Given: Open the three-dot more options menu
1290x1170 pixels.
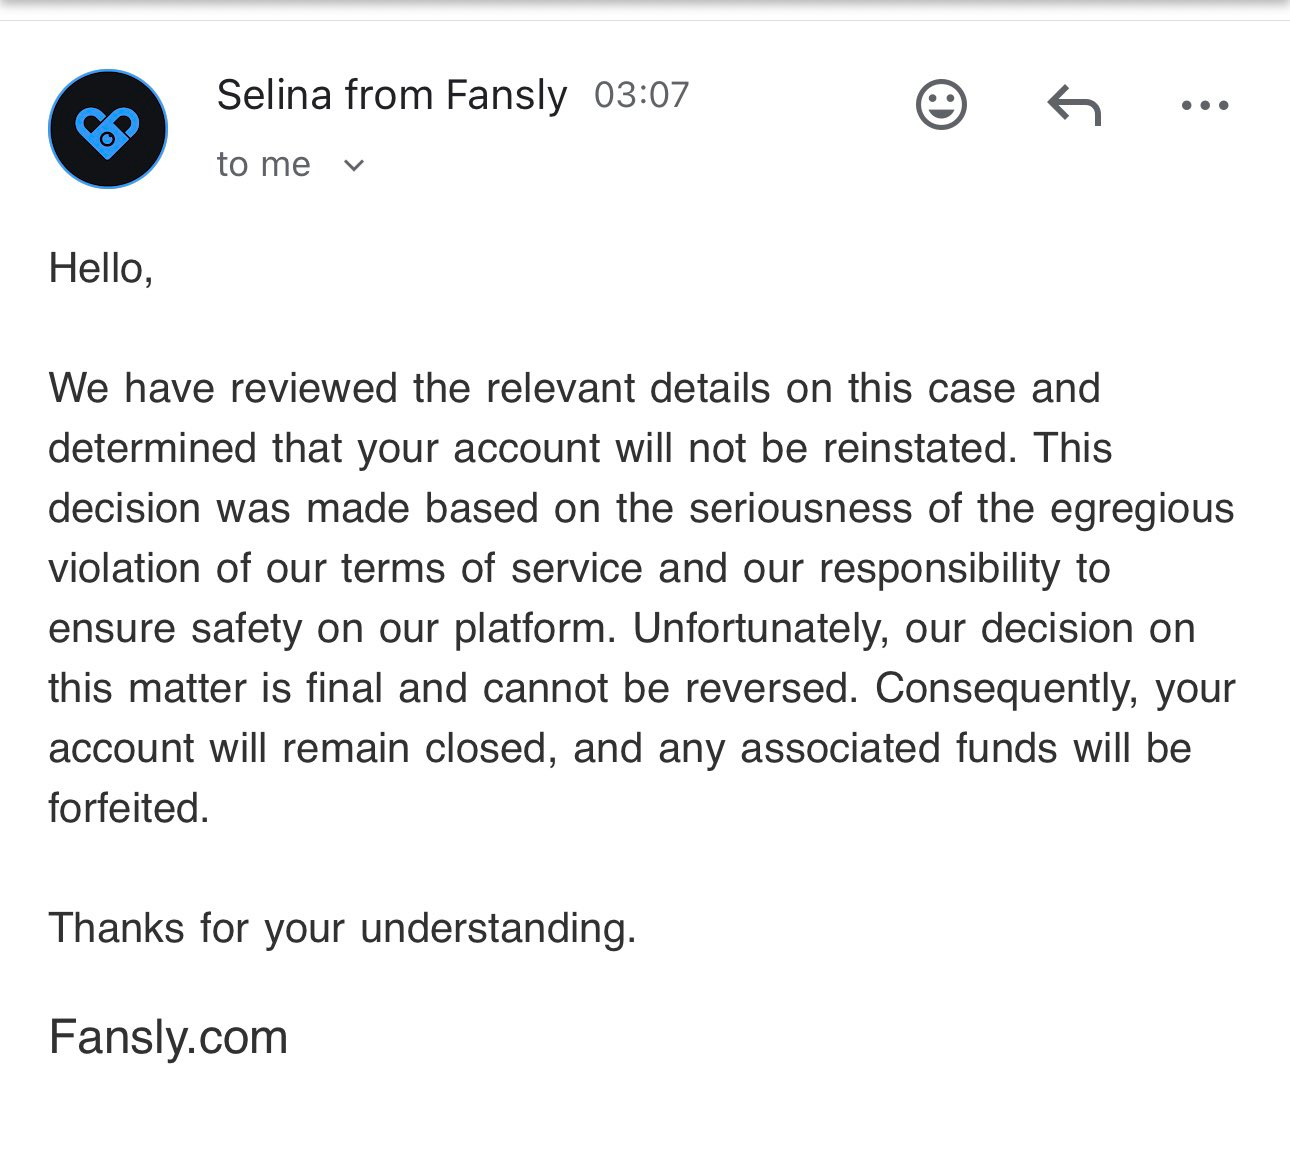Looking at the screenshot, I should [1204, 105].
